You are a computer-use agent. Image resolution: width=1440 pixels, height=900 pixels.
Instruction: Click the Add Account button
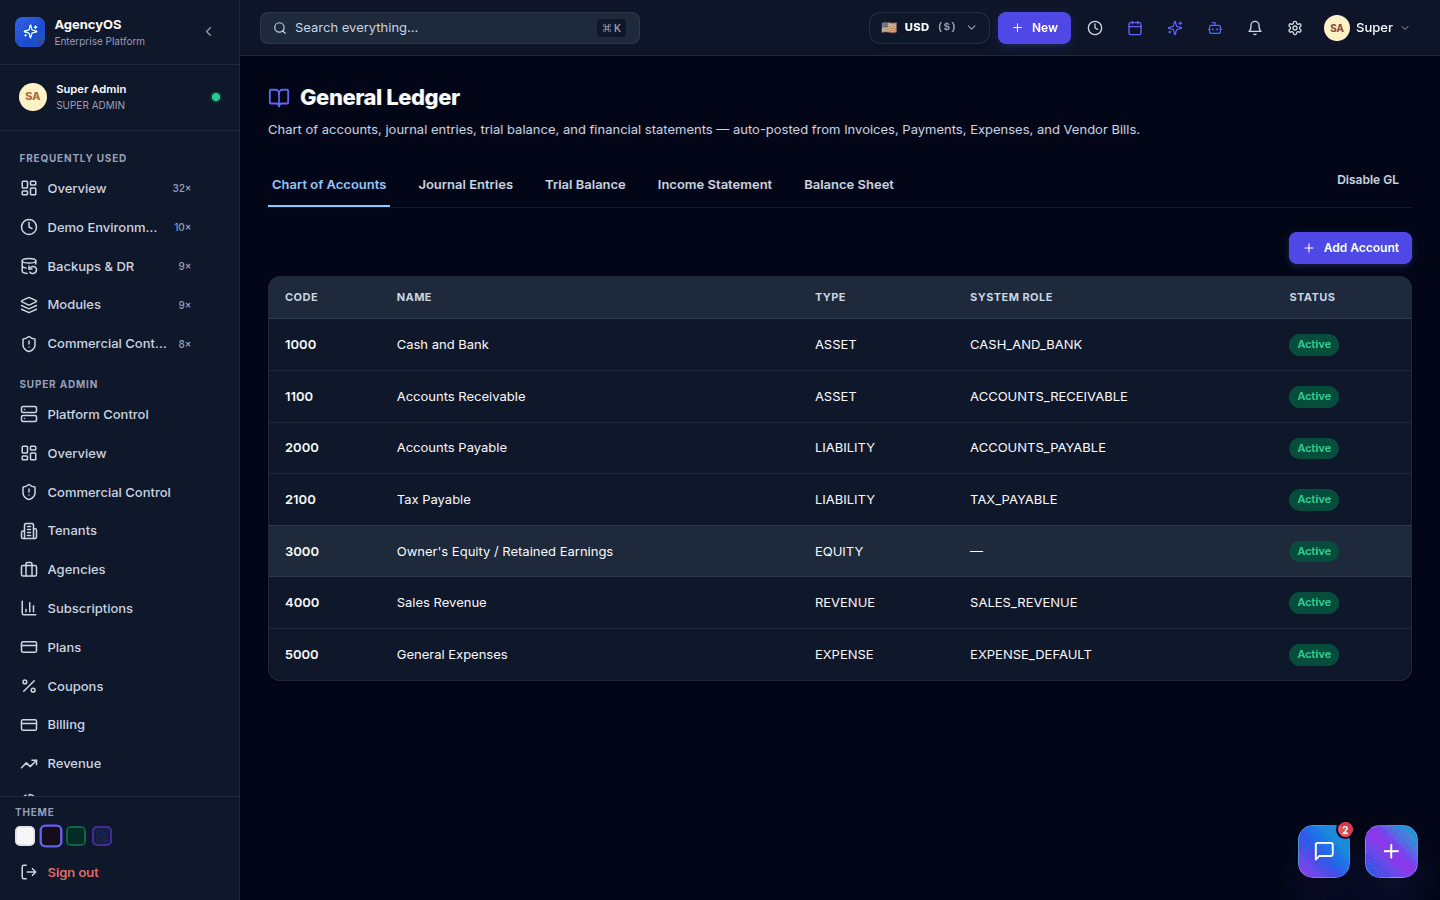pos(1350,248)
